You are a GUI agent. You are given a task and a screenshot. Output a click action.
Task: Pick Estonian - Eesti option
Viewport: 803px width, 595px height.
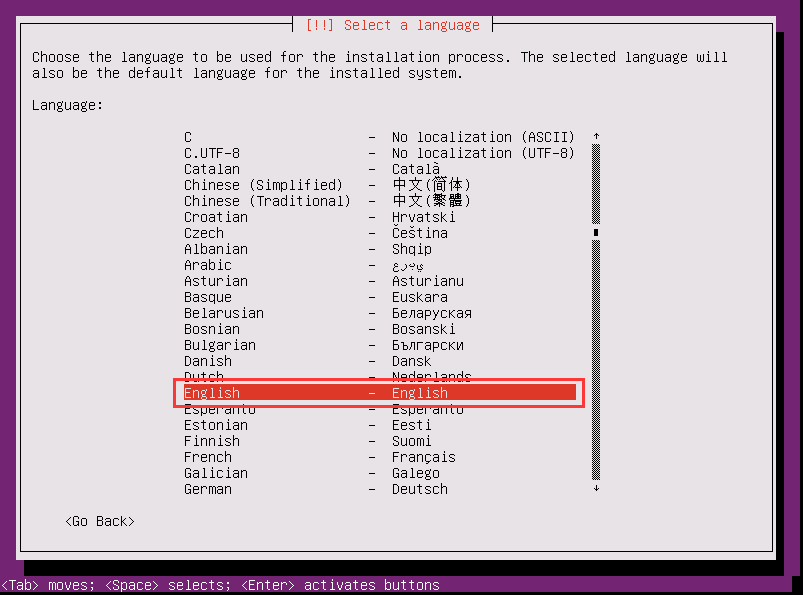click(379, 425)
